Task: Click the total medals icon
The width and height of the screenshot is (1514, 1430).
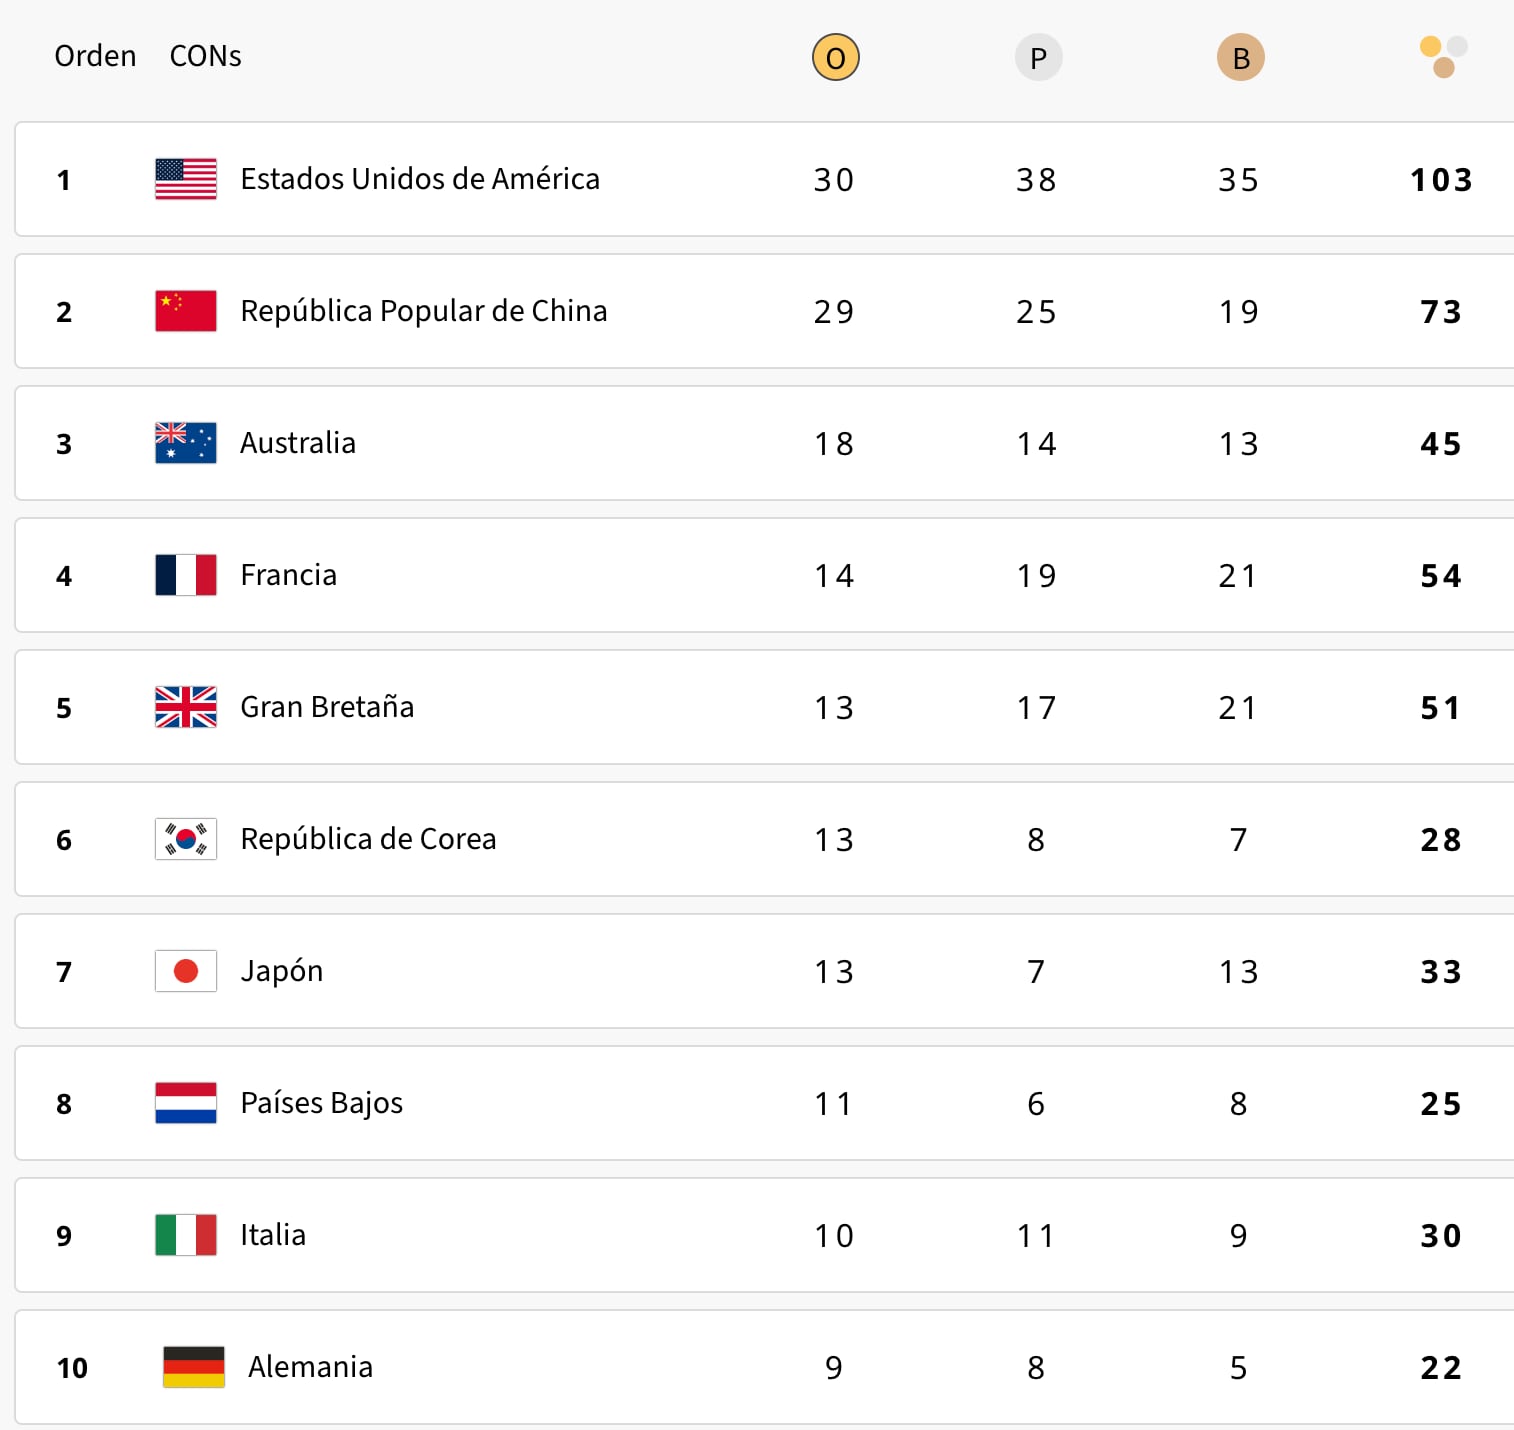Action: (x=1442, y=57)
